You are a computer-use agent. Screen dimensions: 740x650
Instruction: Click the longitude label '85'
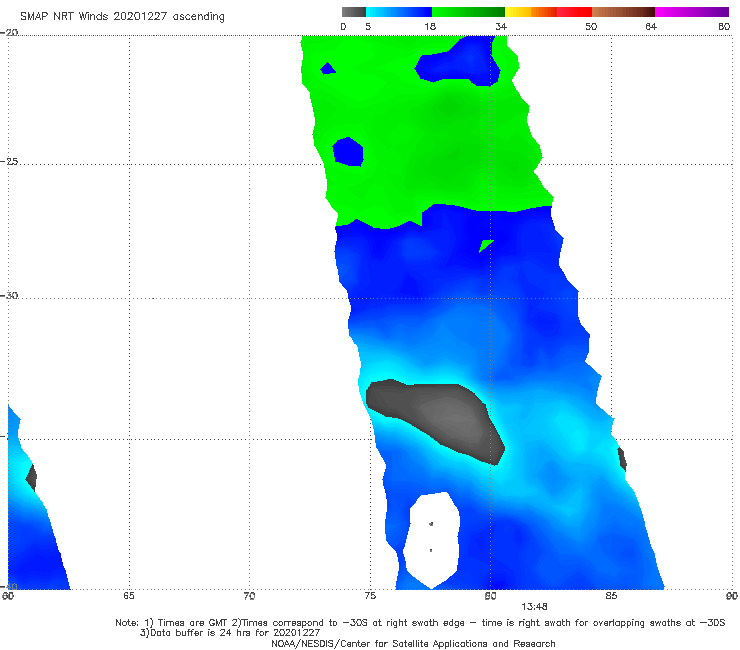point(611,596)
